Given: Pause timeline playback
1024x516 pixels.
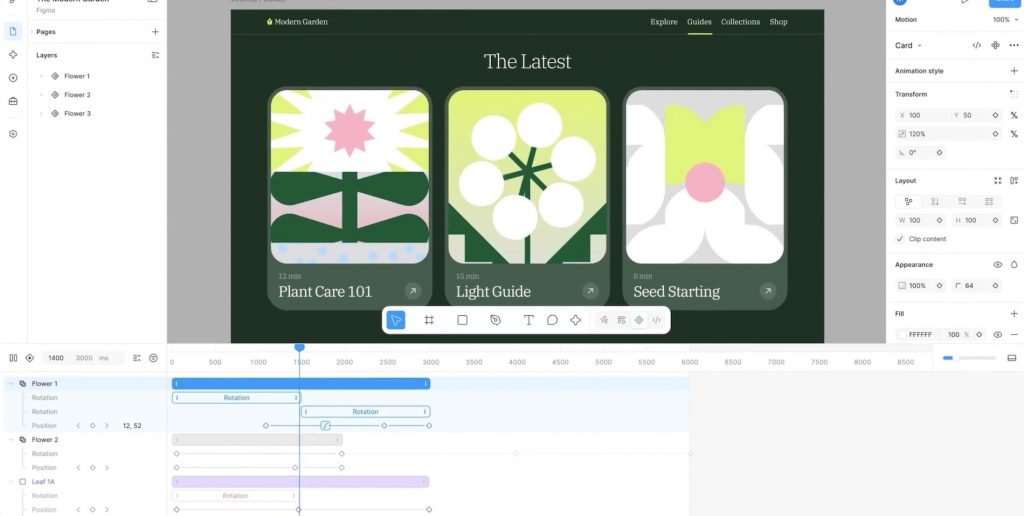Looking at the screenshot, I should 13,358.
